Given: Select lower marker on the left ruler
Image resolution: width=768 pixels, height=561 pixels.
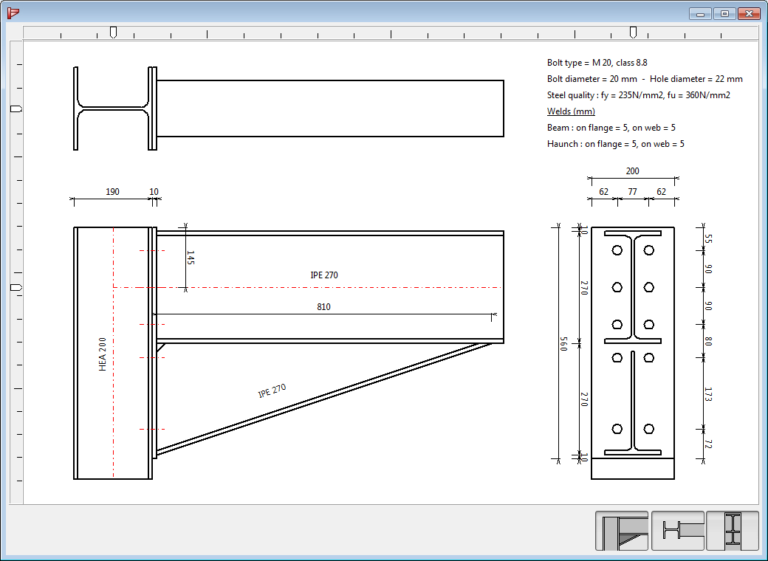Looking at the screenshot, I should (x=16, y=287).
